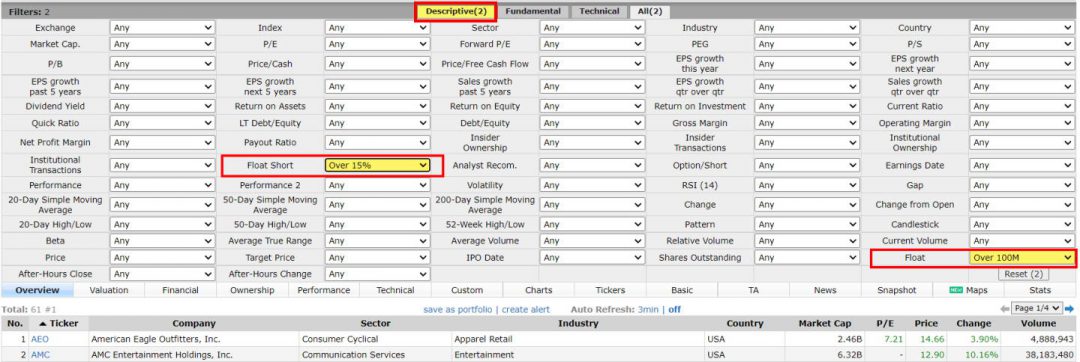
Task: Open the Average Volume dropdown
Action: click(592, 241)
